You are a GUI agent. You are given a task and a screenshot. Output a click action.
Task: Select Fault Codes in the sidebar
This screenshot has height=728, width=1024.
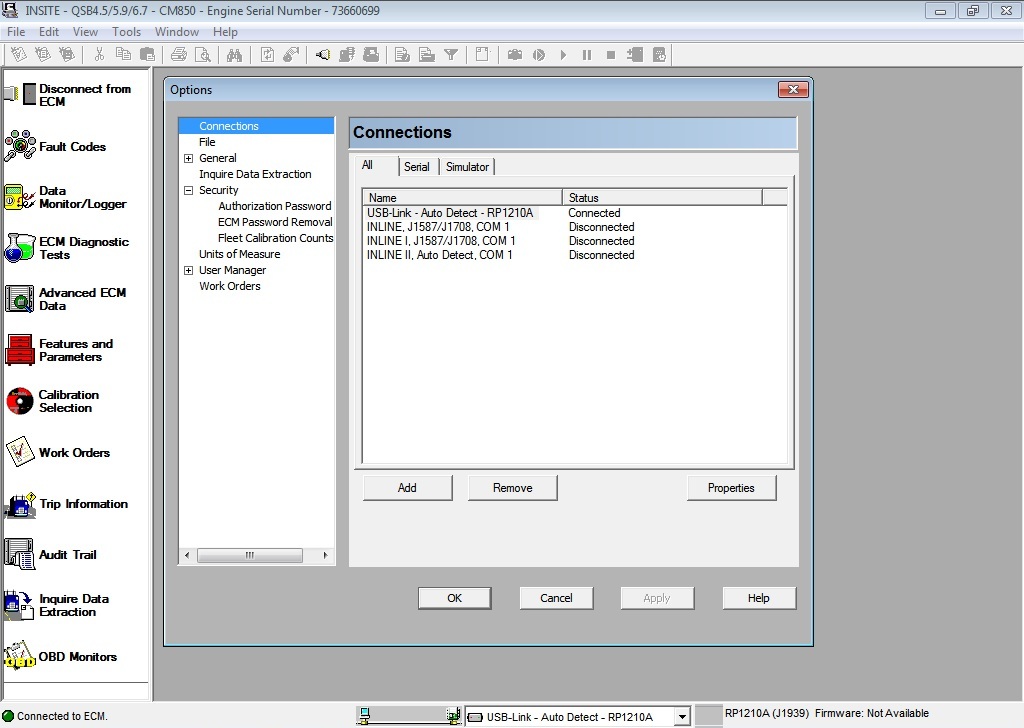75,146
